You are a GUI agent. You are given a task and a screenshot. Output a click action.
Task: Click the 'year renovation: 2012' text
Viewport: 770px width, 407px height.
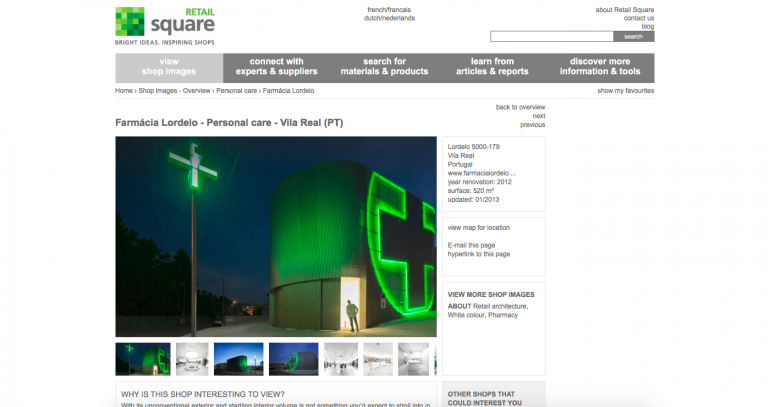click(479, 182)
